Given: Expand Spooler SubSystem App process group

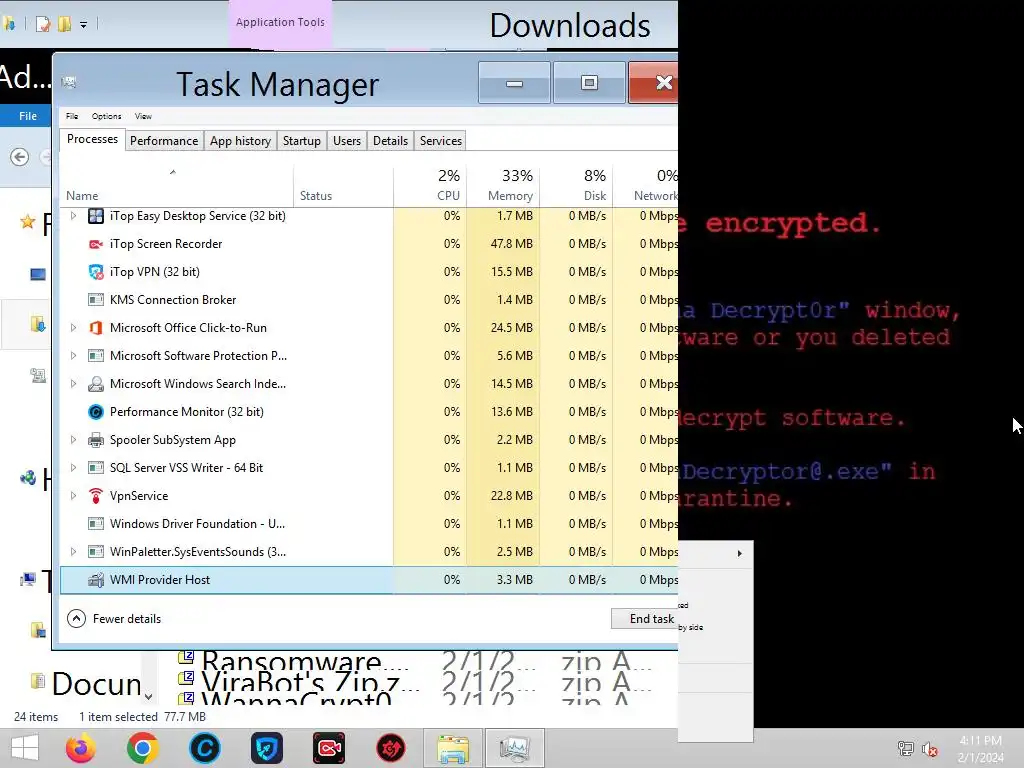Looking at the screenshot, I should tap(73, 440).
